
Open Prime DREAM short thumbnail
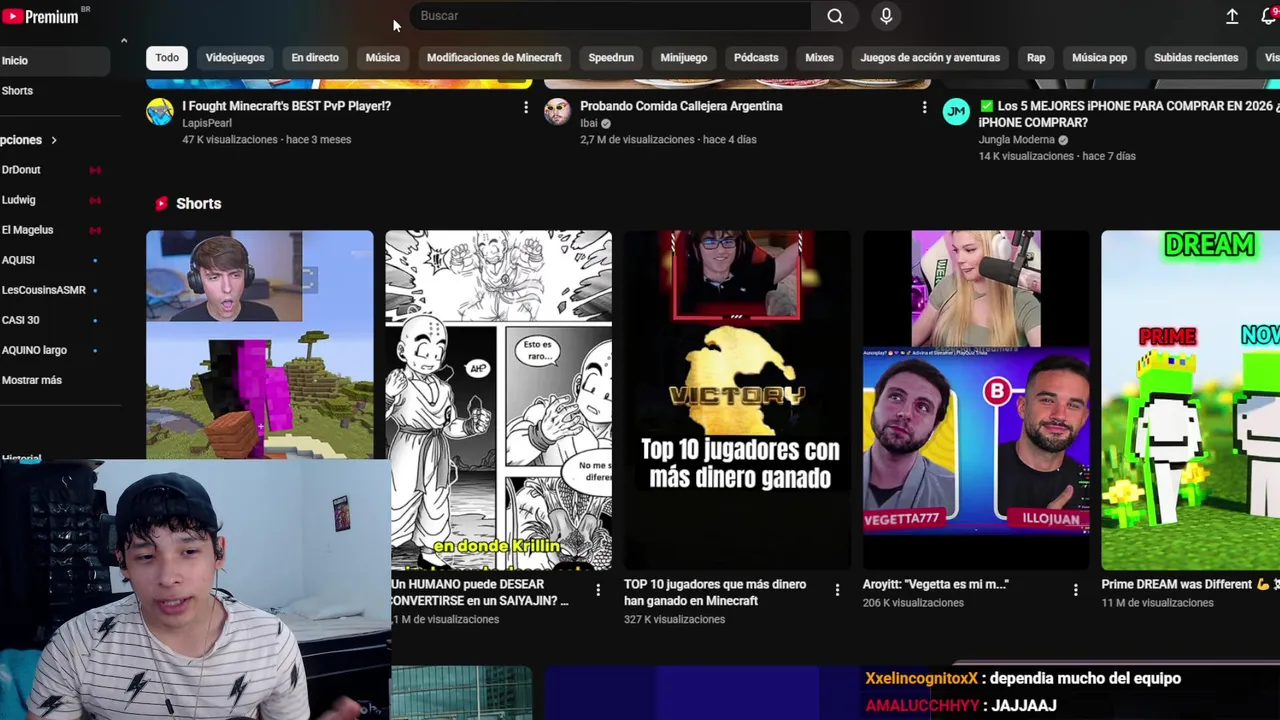(x=1190, y=400)
